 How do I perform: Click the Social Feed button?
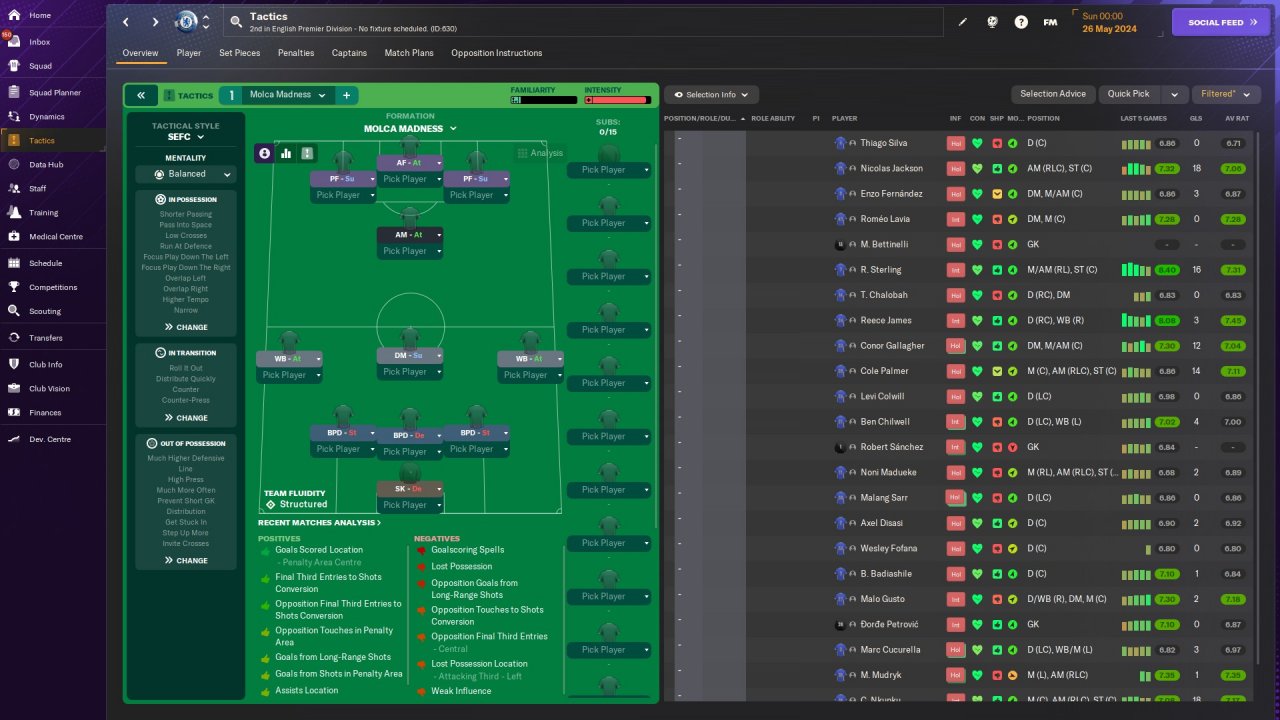click(1220, 22)
